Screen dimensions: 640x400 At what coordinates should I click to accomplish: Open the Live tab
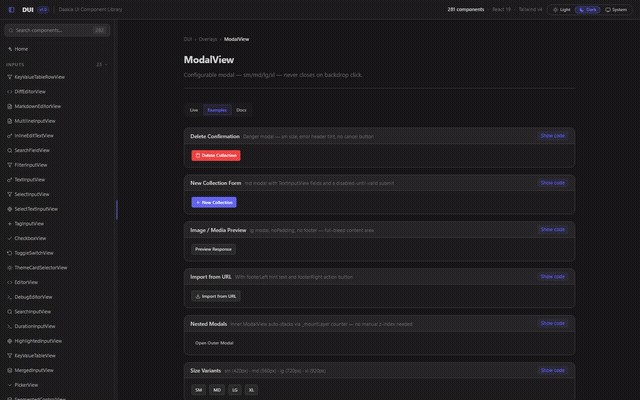coord(194,110)
